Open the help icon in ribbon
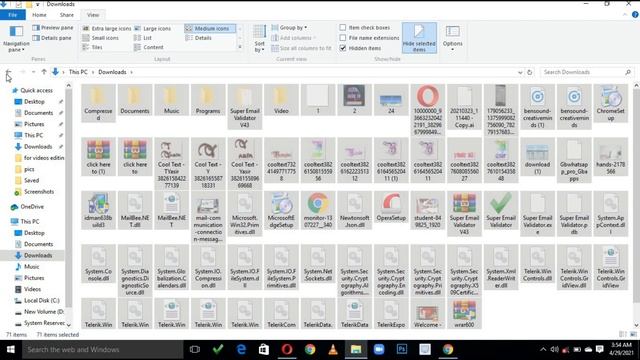Image resolution: width=640 pixels, height=360 pixels. pyautogui.click(x=635, y=15)
